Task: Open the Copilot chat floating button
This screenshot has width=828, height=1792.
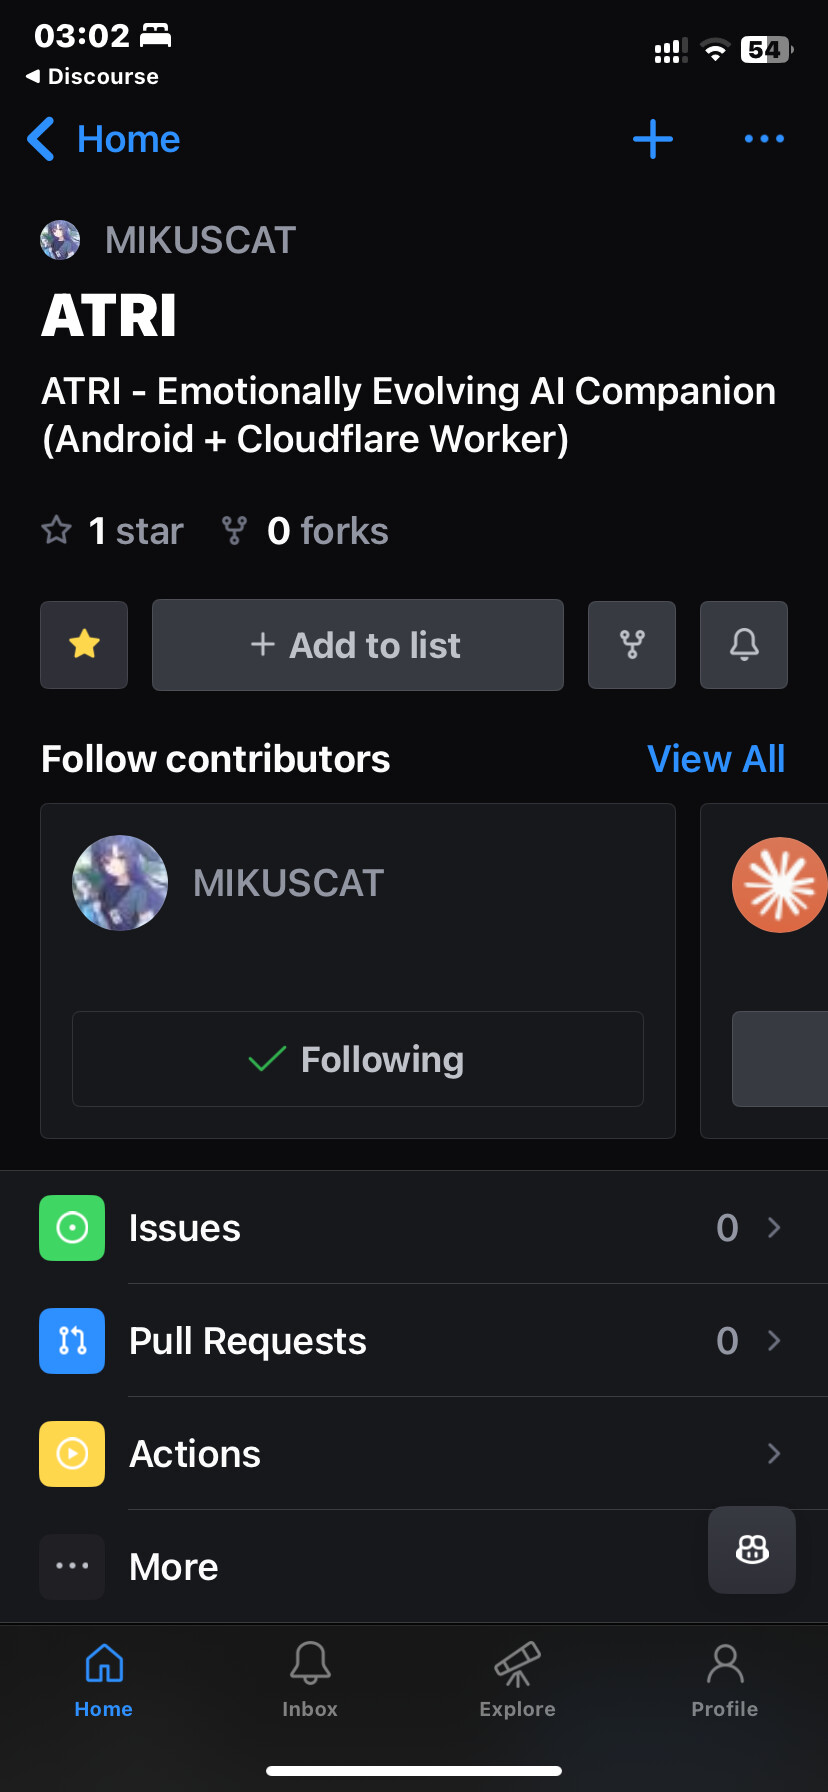Action: [x=752, y=1550]
